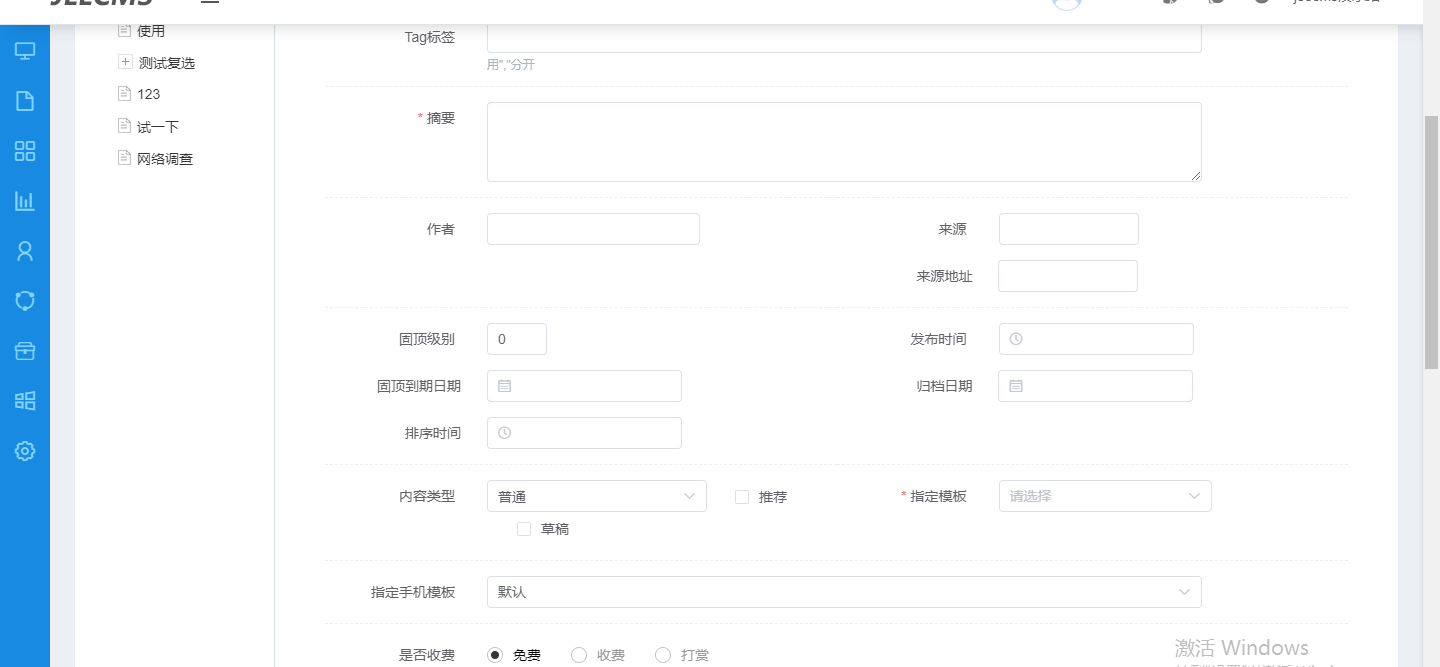Focus the 摘要 summary text area
1440x667 pixels.
pyautogui.click(x=844, y=142)
